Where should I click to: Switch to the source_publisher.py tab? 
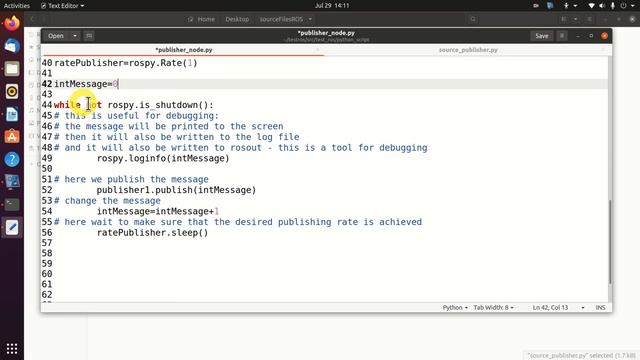[468, 50]
